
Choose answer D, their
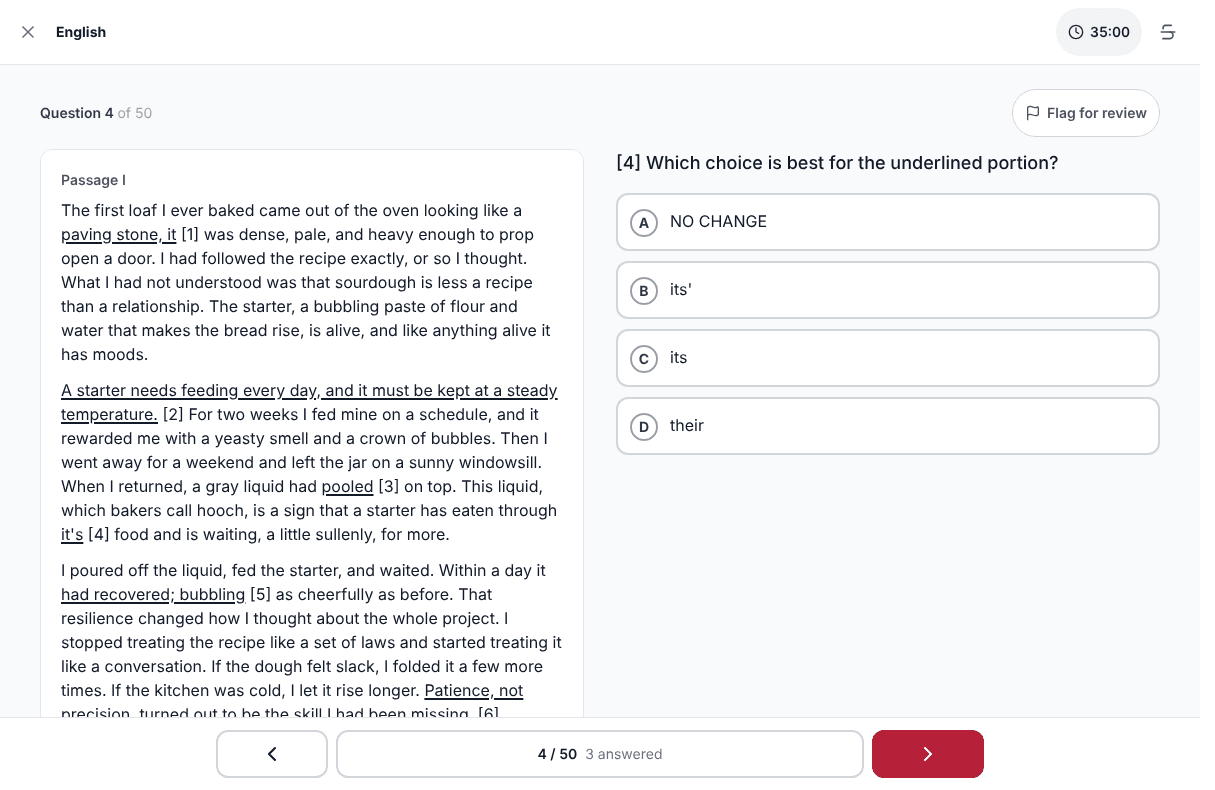[x=888, y=426]
